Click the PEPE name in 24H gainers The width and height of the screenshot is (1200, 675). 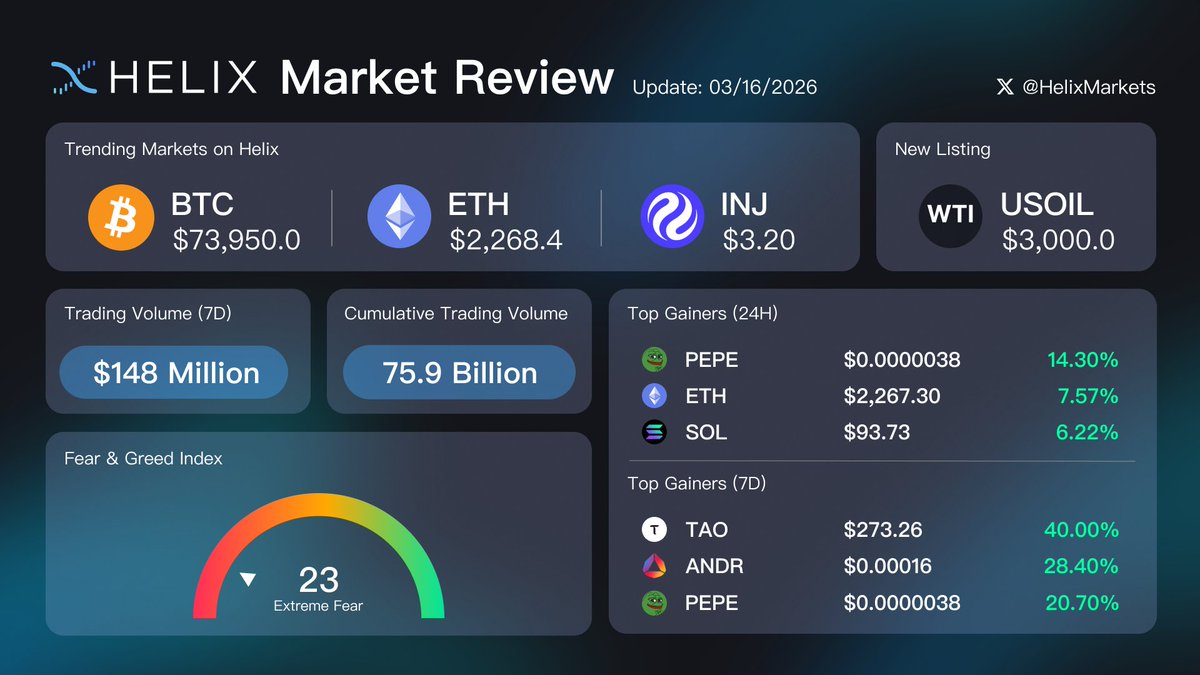(x=711, y=360)
